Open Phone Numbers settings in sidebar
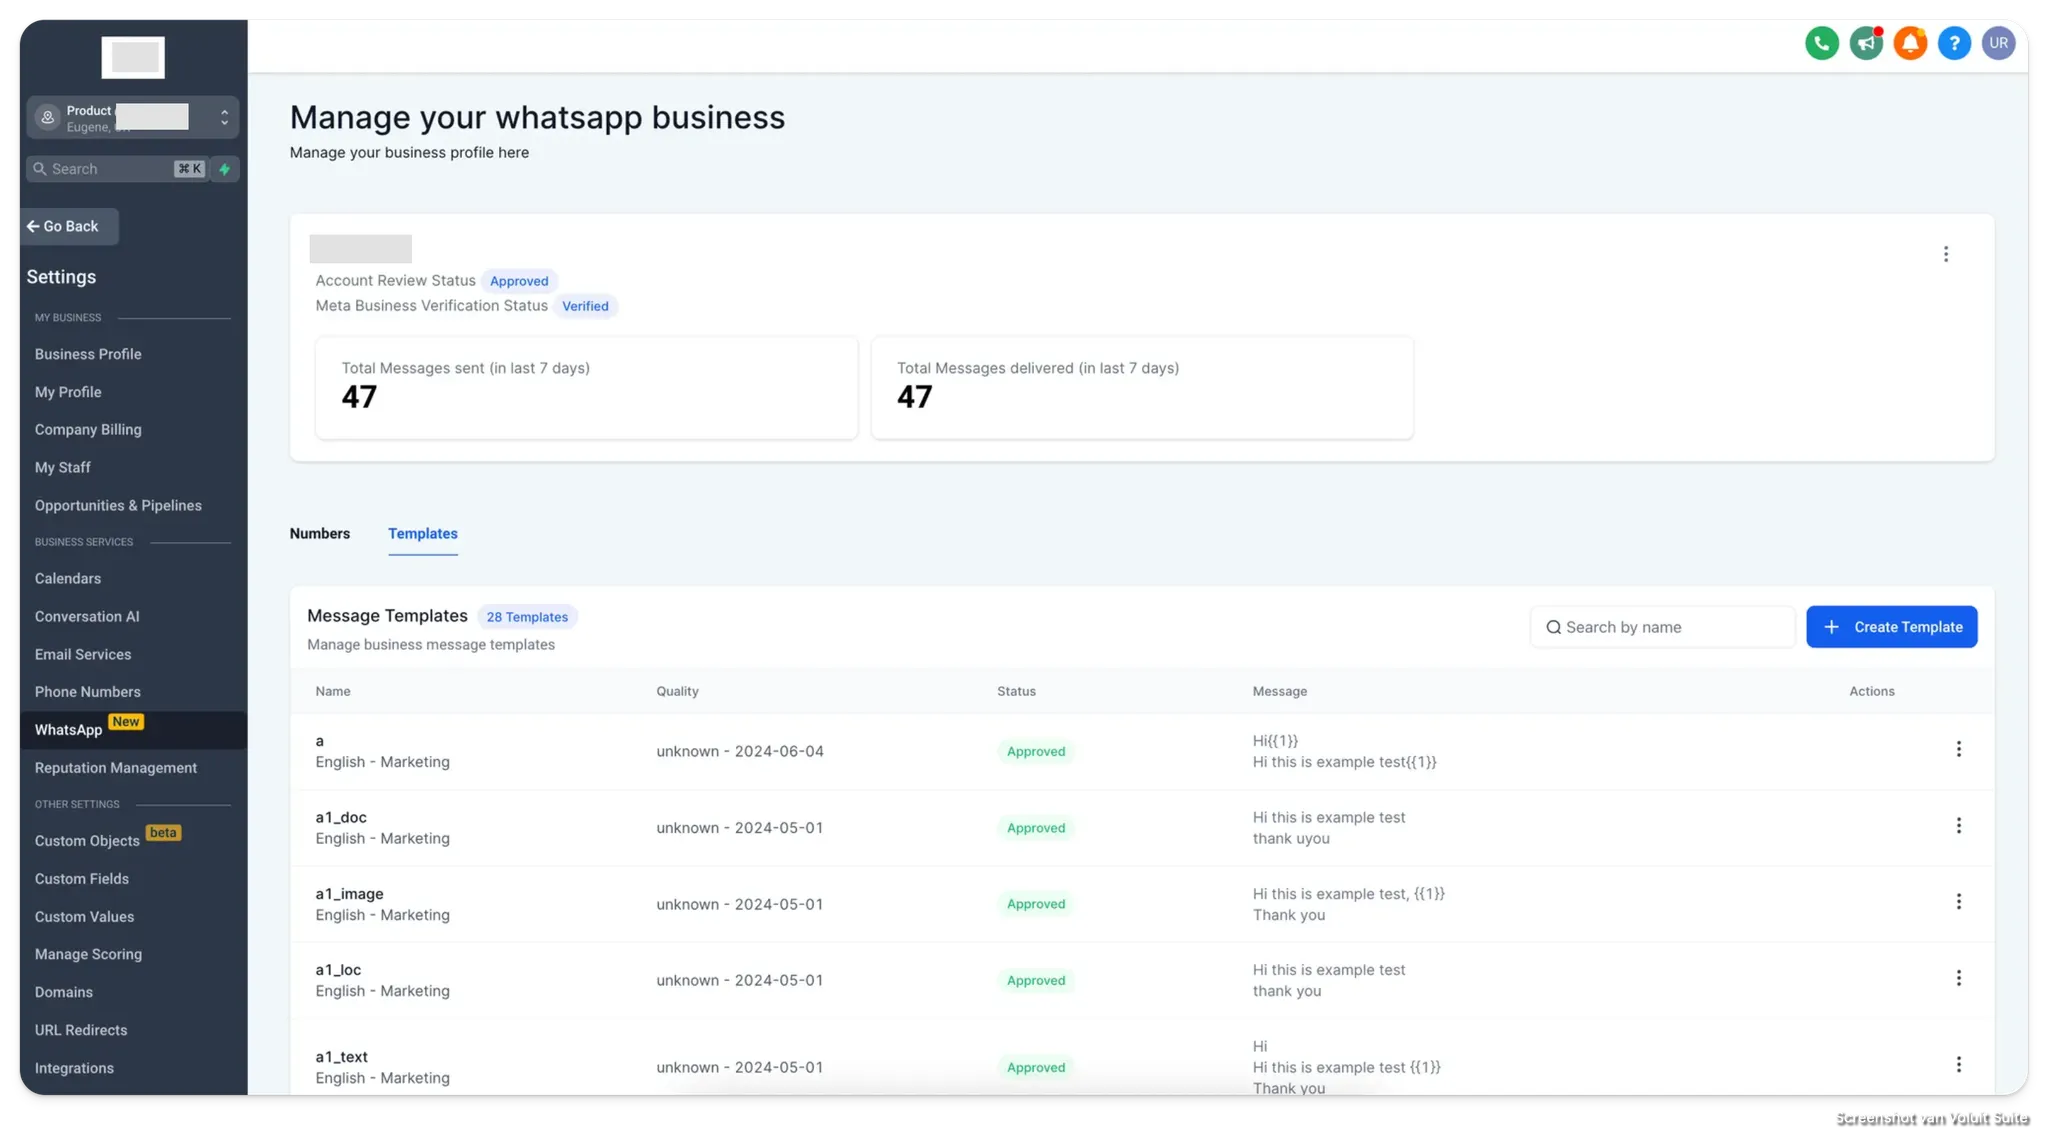The width and height of the screenshot is (2048, 1146). coord(88,692)
